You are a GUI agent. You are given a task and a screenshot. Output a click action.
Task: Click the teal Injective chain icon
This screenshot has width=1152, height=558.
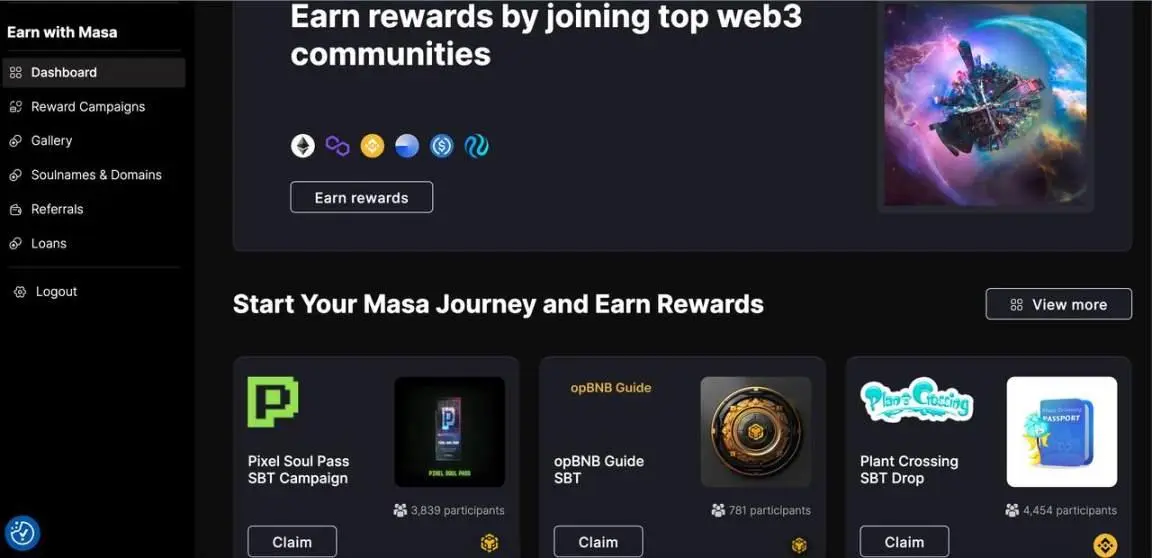coord(477,146)
